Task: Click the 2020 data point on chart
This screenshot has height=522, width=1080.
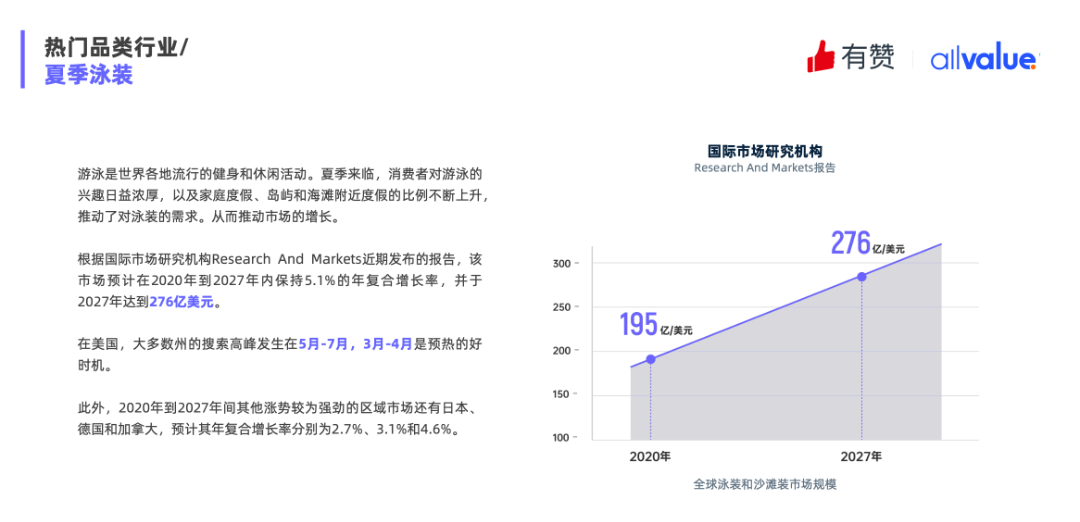Action: tap(650, 359)
